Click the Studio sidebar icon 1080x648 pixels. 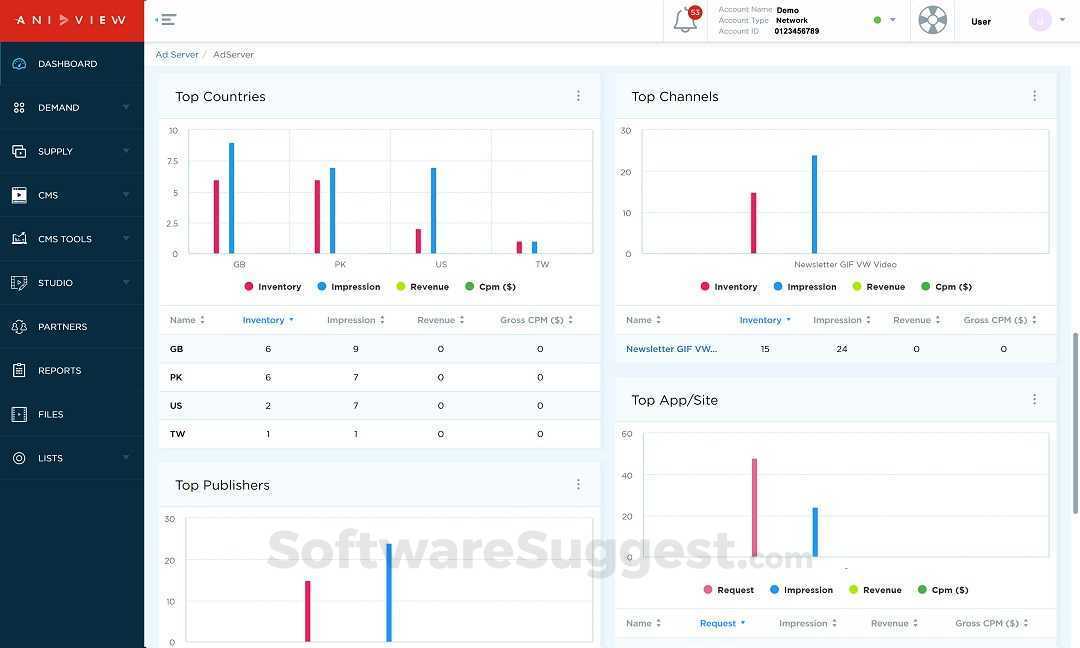19,282
